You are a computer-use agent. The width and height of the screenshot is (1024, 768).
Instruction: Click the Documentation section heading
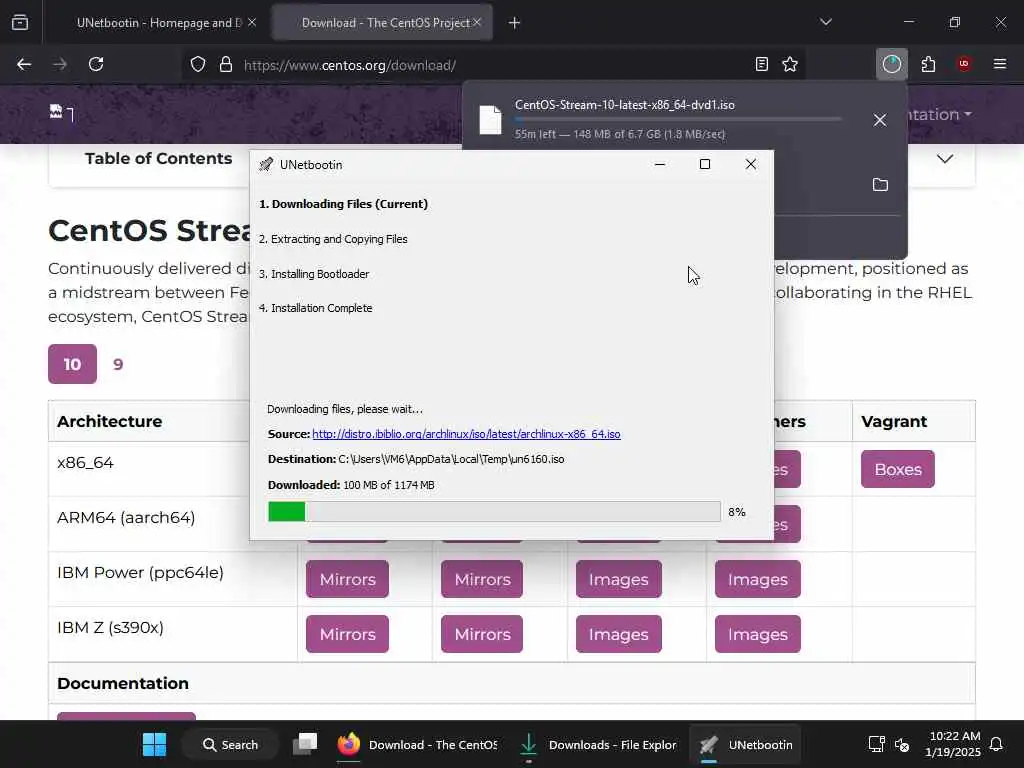point(123,683)
